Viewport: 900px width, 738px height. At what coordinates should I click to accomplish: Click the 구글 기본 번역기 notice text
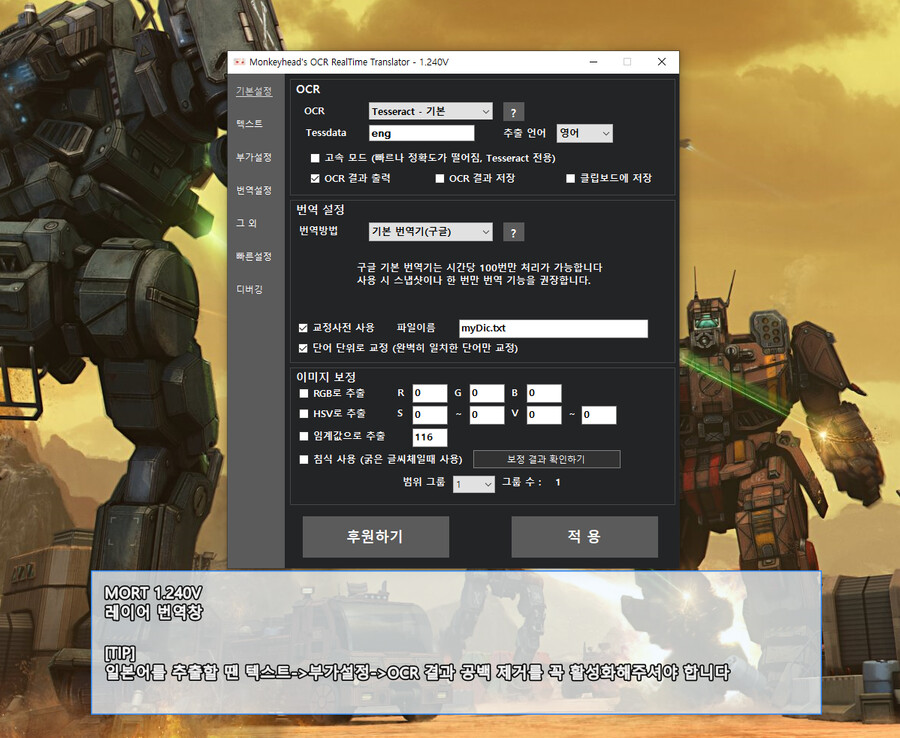coord(479,274)
